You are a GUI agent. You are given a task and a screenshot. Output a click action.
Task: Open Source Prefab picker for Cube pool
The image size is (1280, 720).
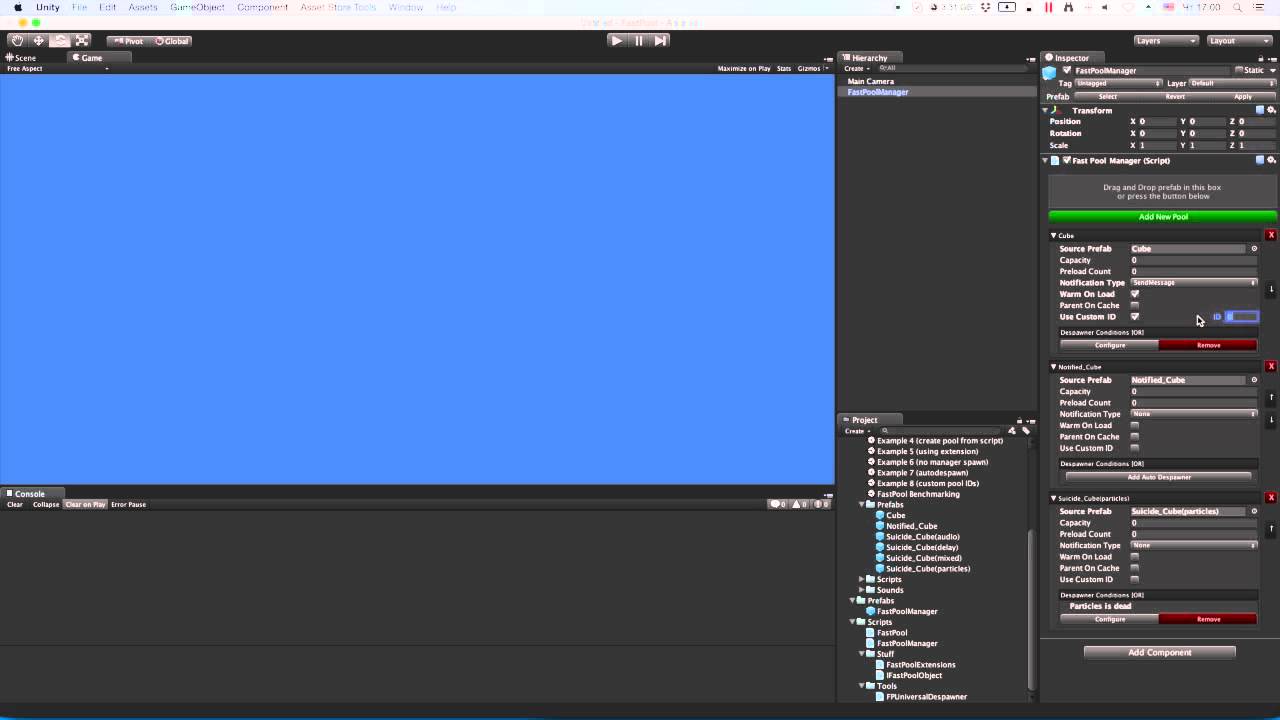(x=1254, y=249)
